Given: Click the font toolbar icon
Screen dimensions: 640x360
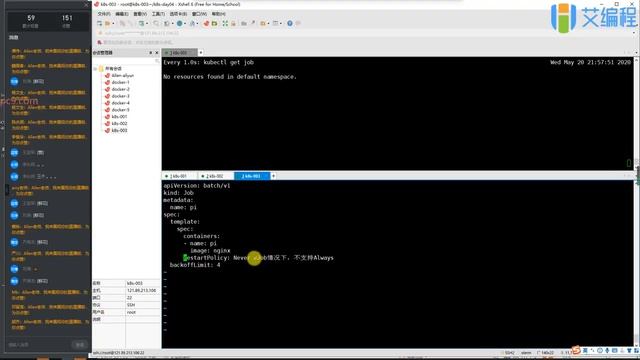Looking at the screenshot, I should click(192, 23).
